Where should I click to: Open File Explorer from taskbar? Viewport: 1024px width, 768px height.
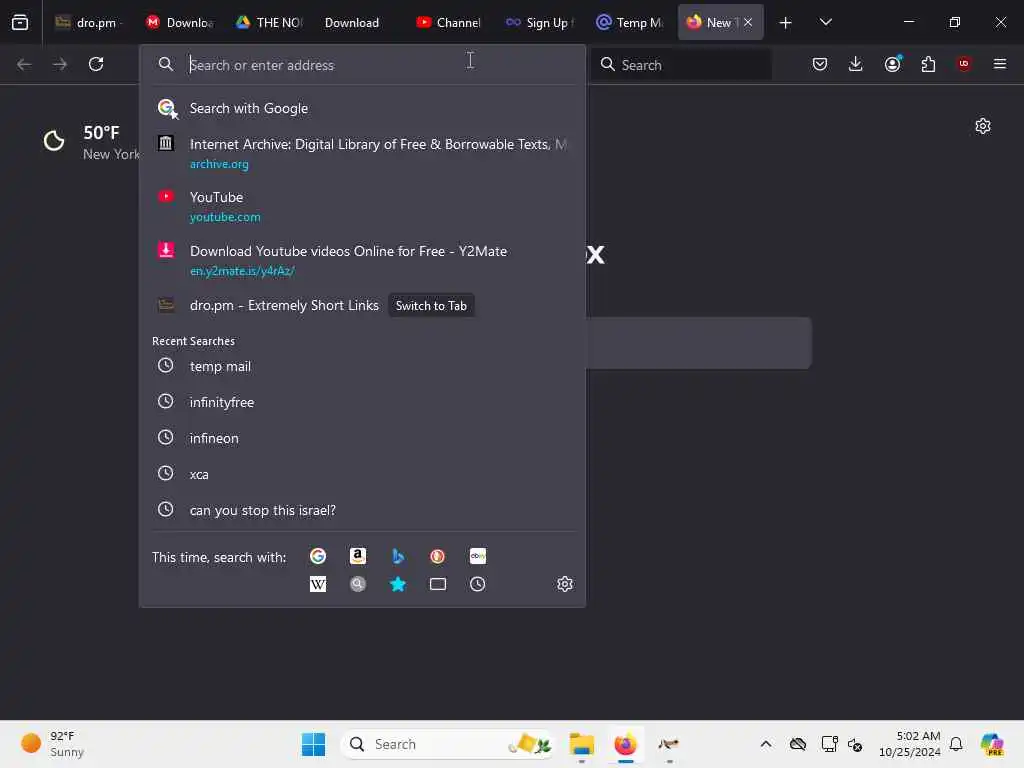581,744
